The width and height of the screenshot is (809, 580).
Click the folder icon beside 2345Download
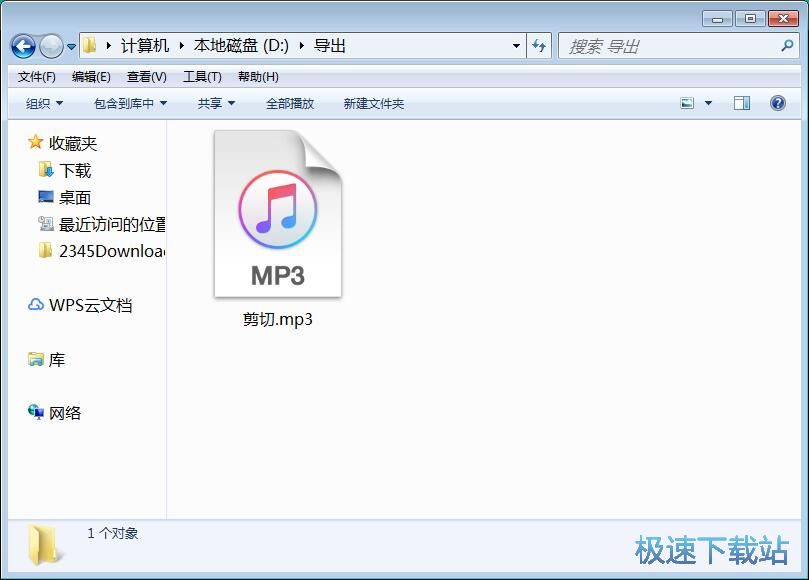46,250
